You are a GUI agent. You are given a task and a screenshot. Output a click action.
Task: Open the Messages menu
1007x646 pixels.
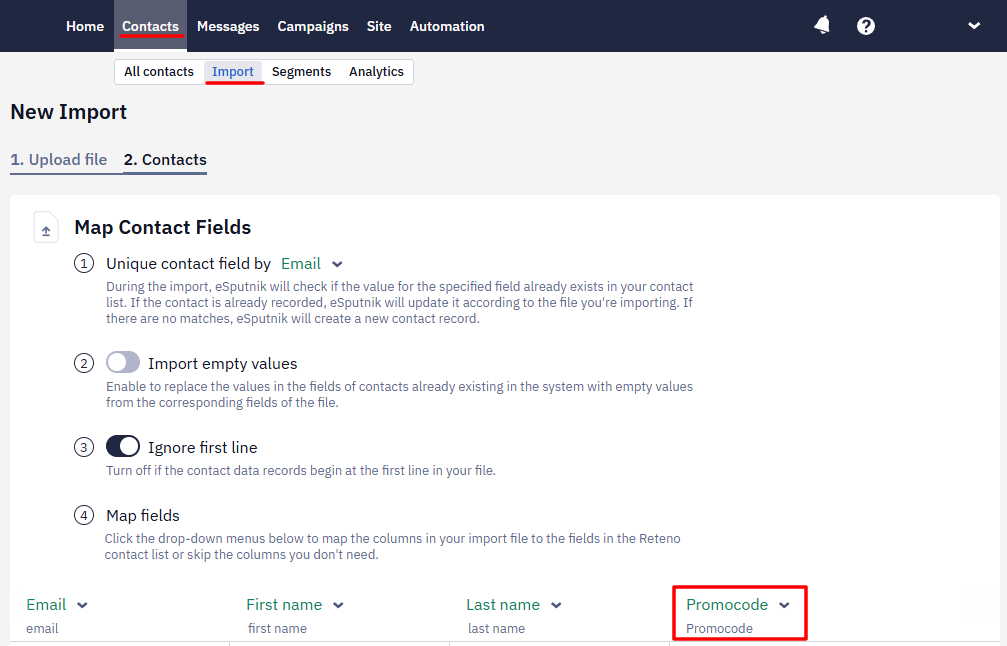[x=228, y=26]
